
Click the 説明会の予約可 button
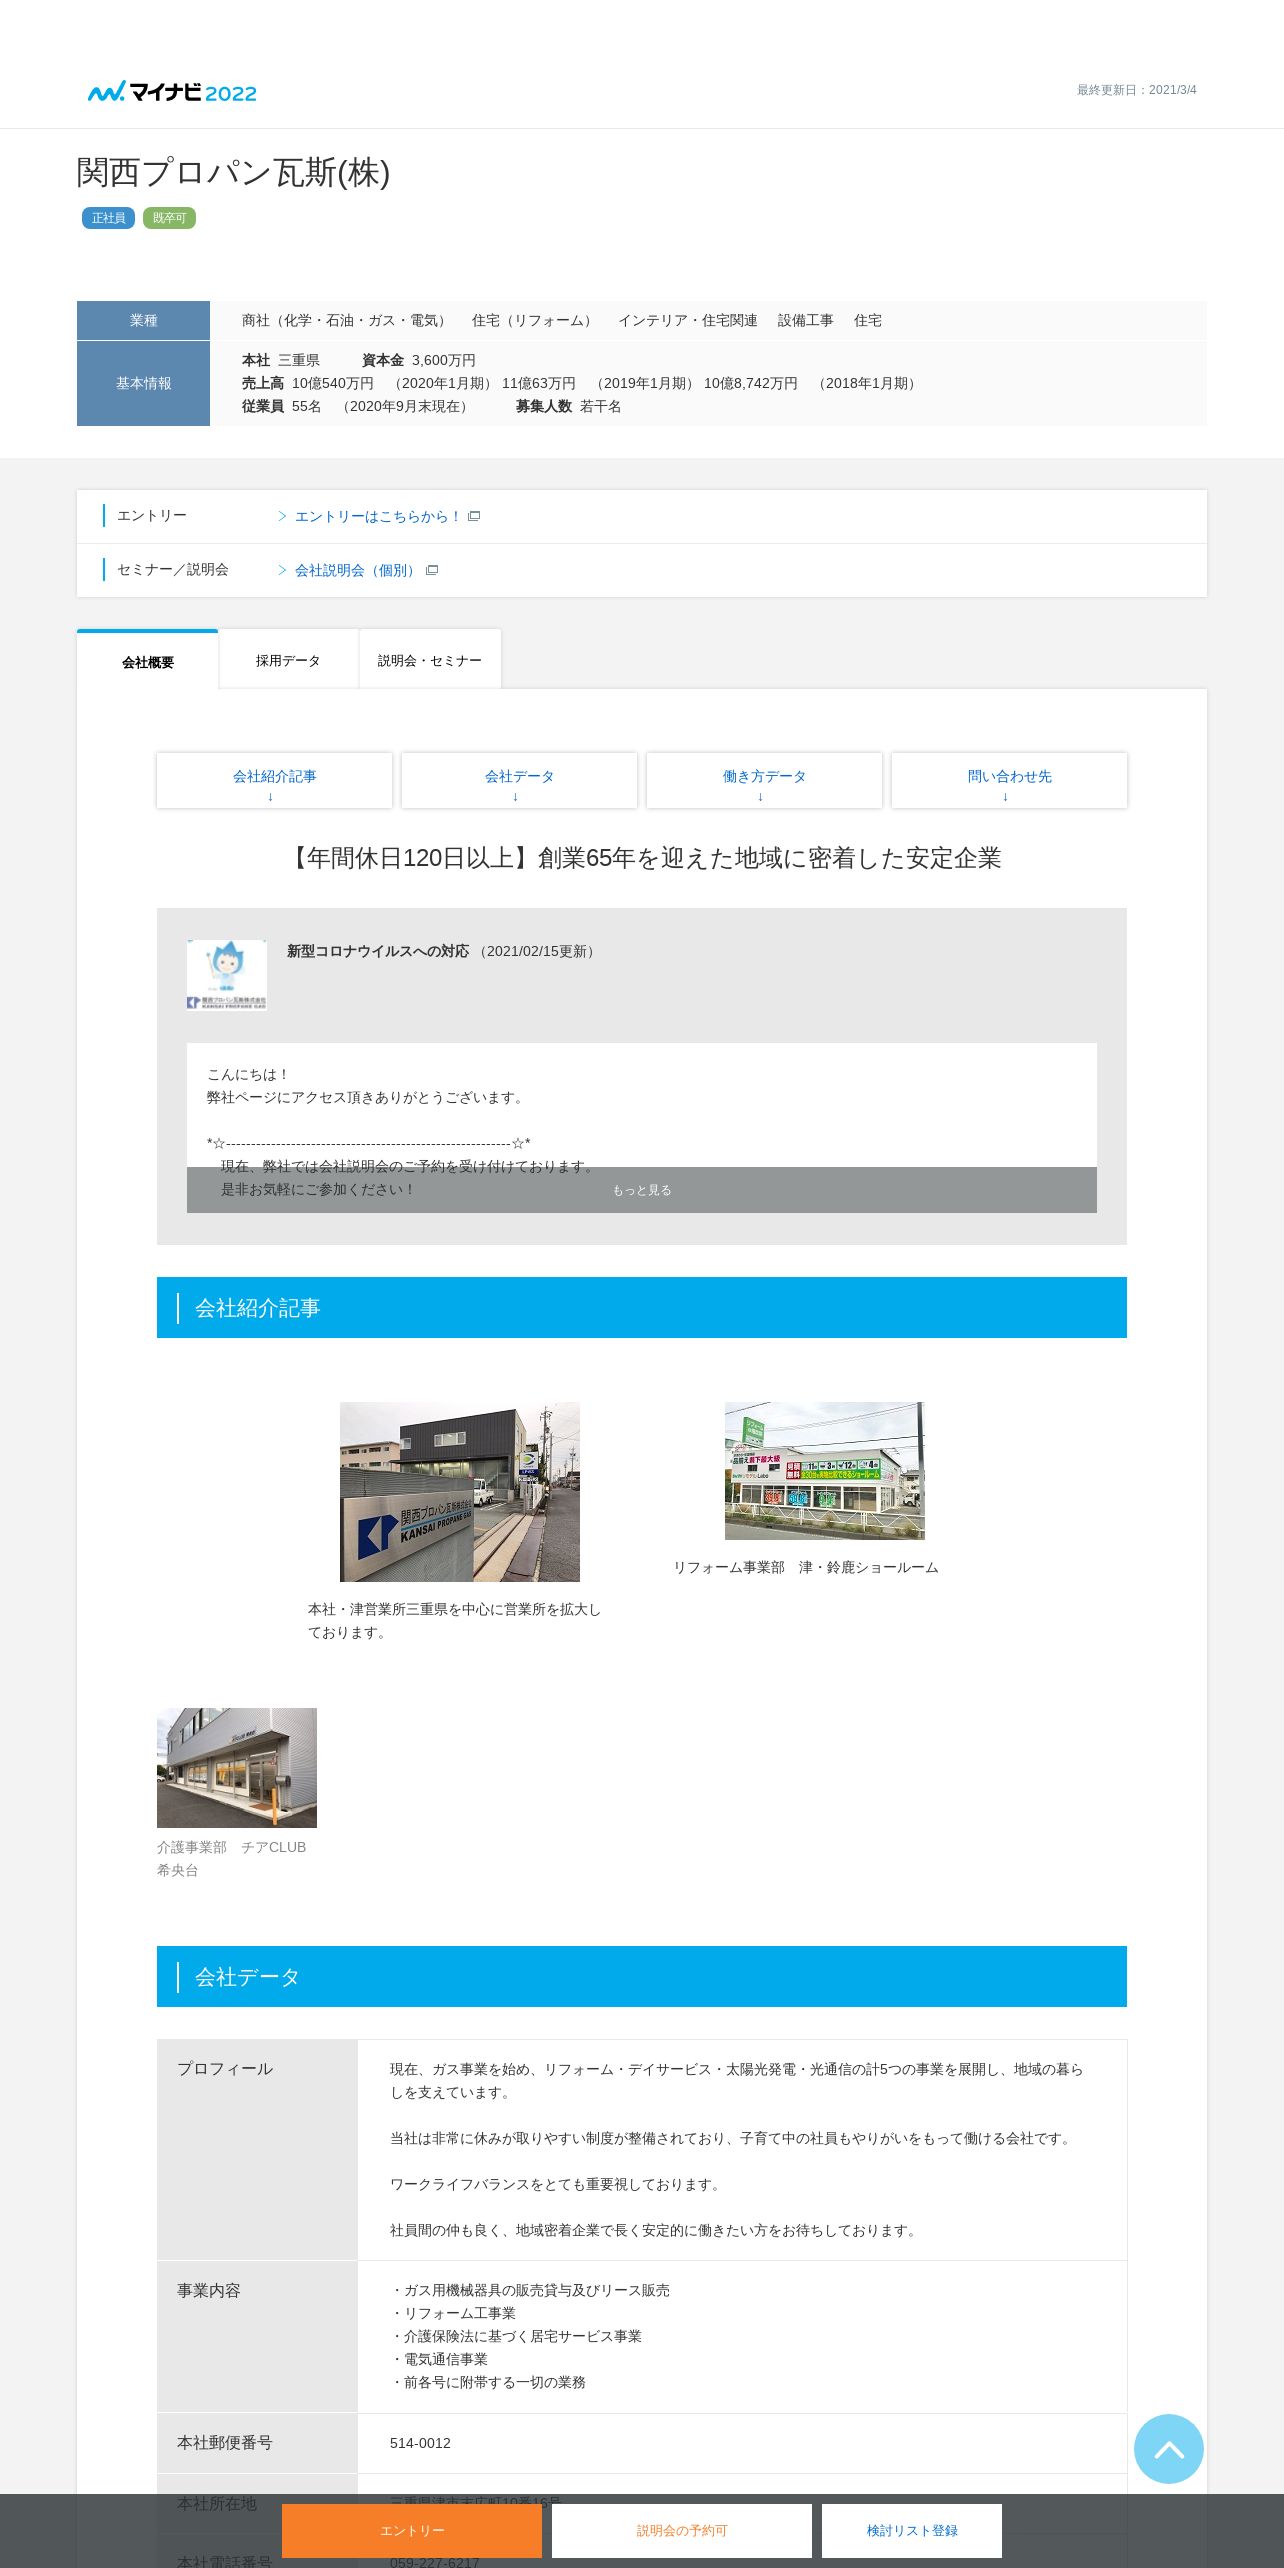pyautogui.click(x=682, y=2530)
